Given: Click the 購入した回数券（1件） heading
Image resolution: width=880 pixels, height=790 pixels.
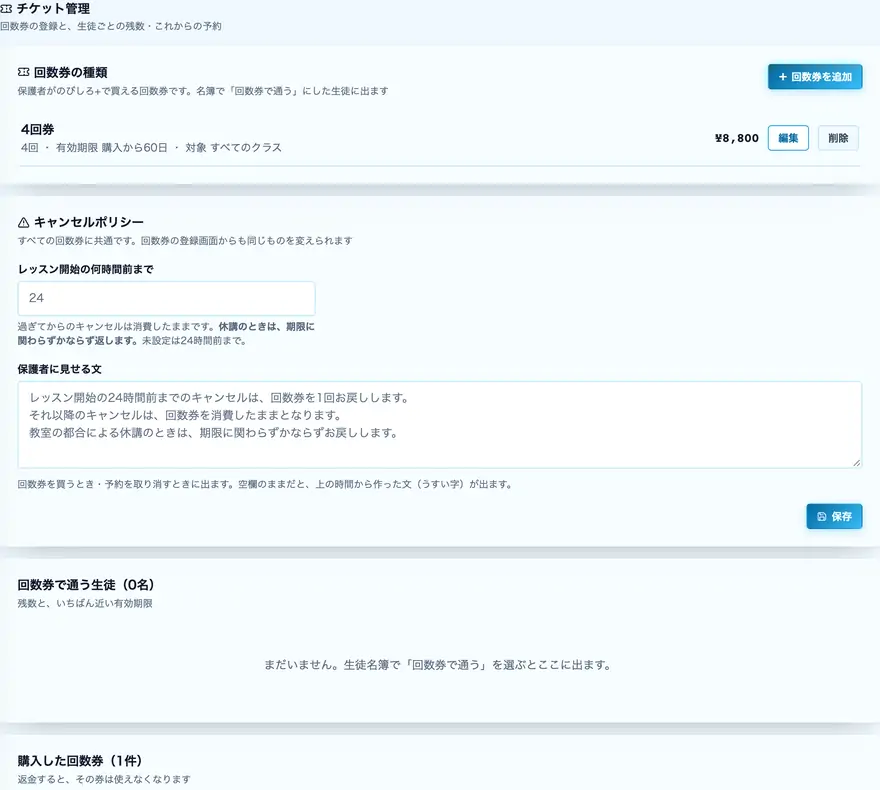Looking at the screenshot, I should pyautogui.click(x=80, y=761).
